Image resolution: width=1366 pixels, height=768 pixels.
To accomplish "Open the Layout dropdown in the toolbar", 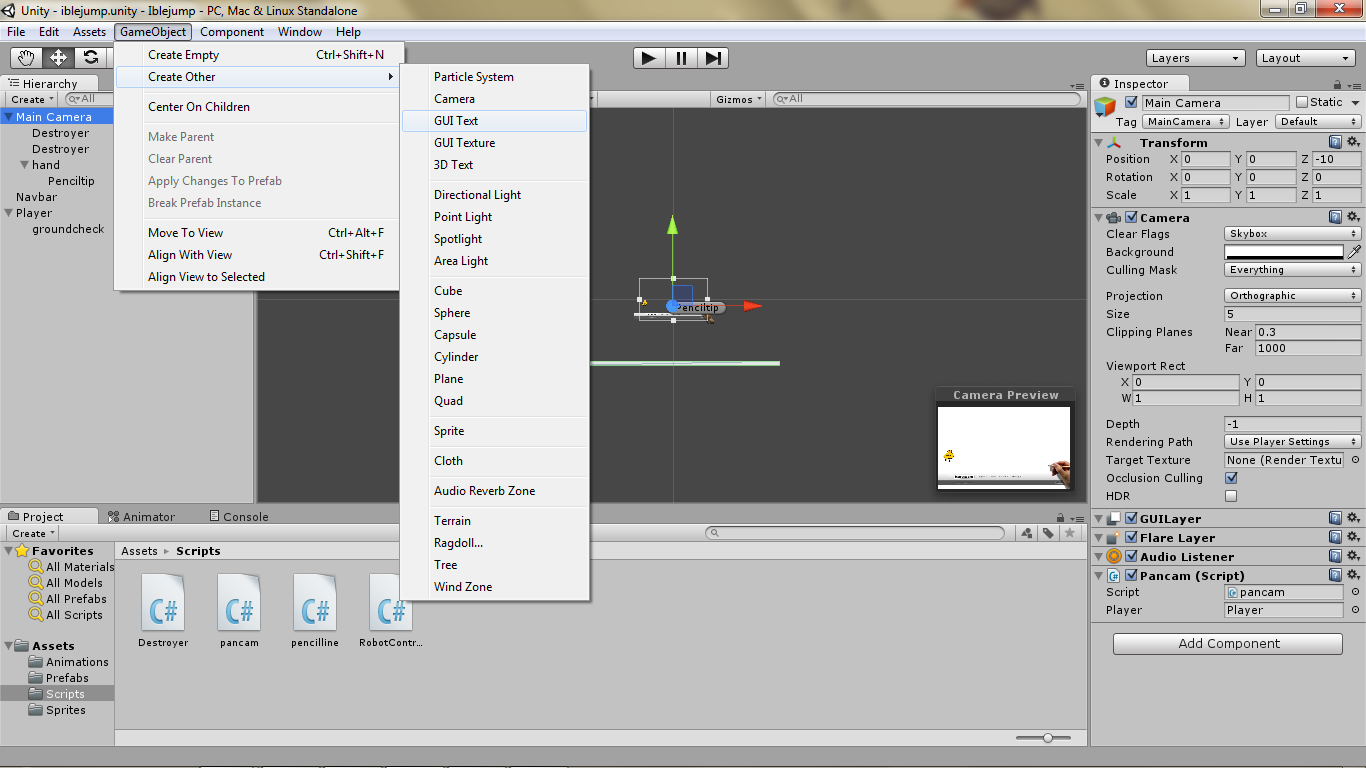I will click(1305, 57).
